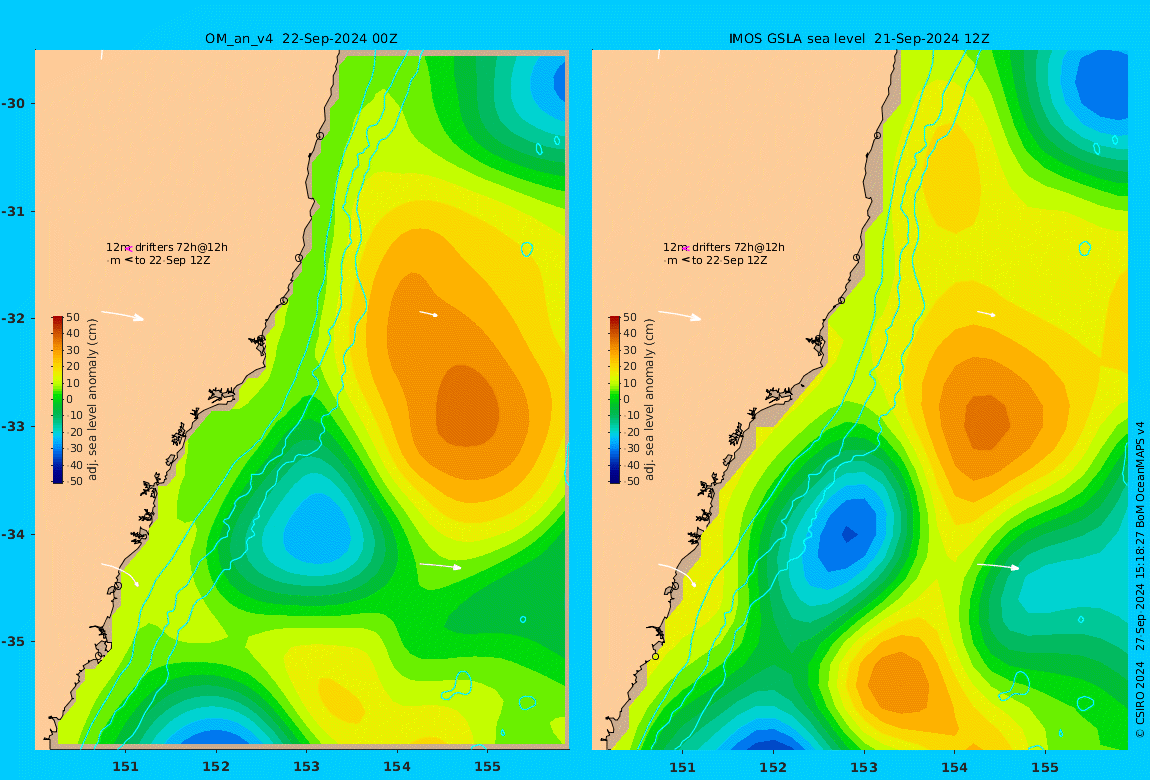Select the -35 latitude axis label
The image size is (1150, 780).
click(12, 641)
